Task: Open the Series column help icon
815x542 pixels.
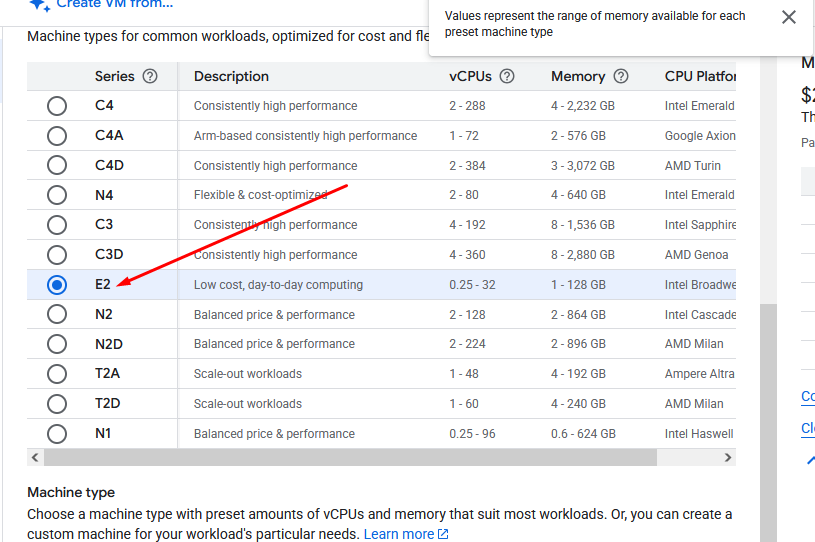Action: coord(150,76)
